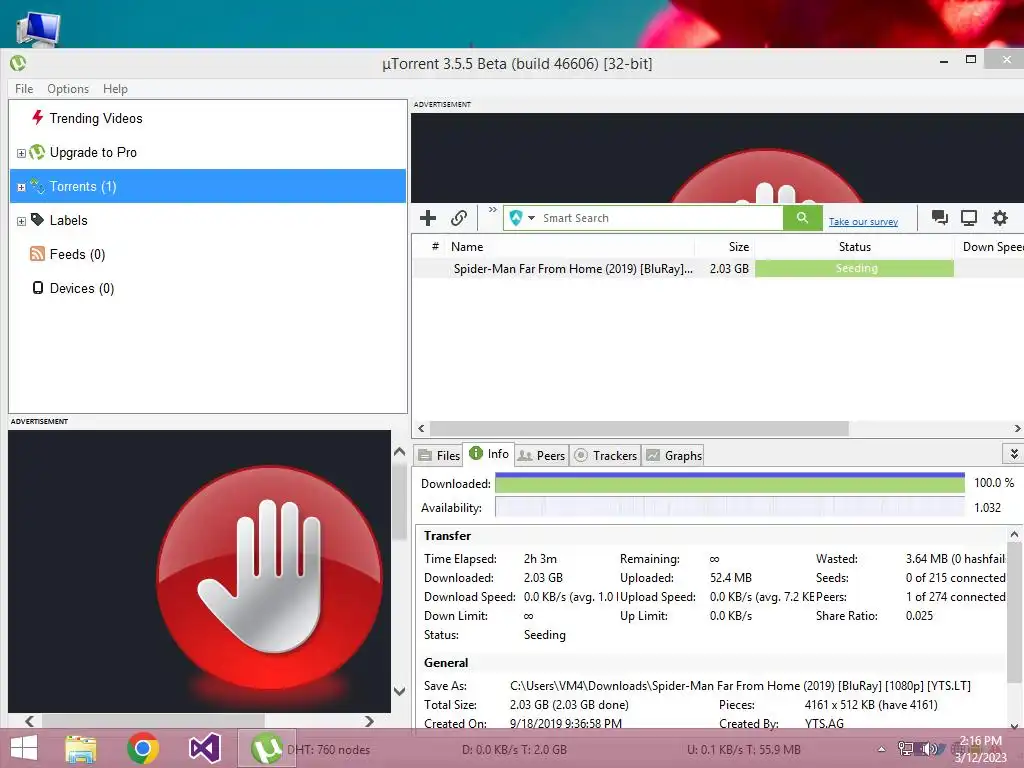The width and height of the screenshot is (1024, 768).
Task: Select the Info tab
Action: [489, 454]
